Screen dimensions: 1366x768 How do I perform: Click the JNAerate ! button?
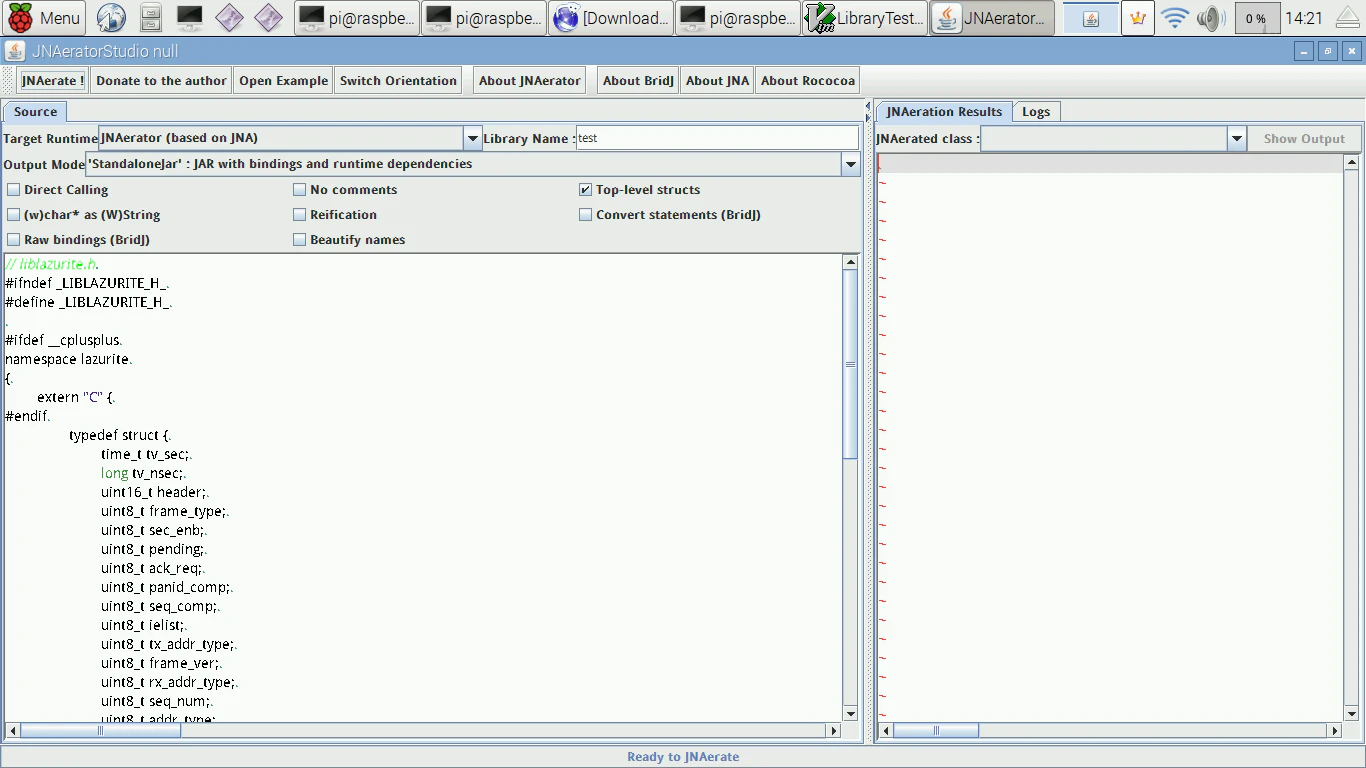(53, 81)
